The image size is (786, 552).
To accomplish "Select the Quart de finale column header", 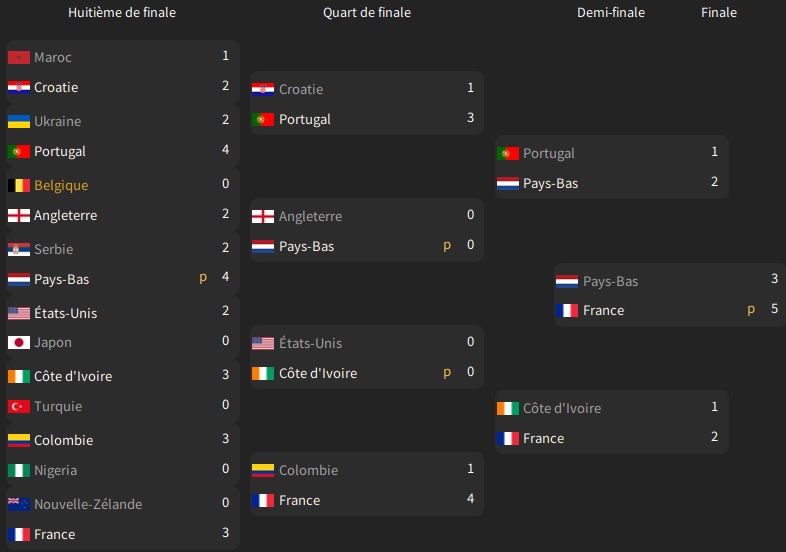I will [367, 13].
